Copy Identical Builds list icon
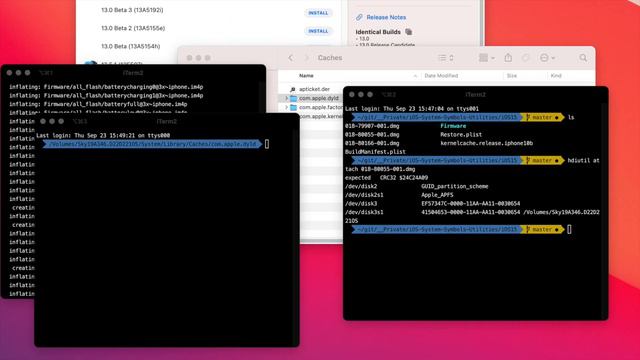Screen dimensions: 640x360 tap(409, 32)
